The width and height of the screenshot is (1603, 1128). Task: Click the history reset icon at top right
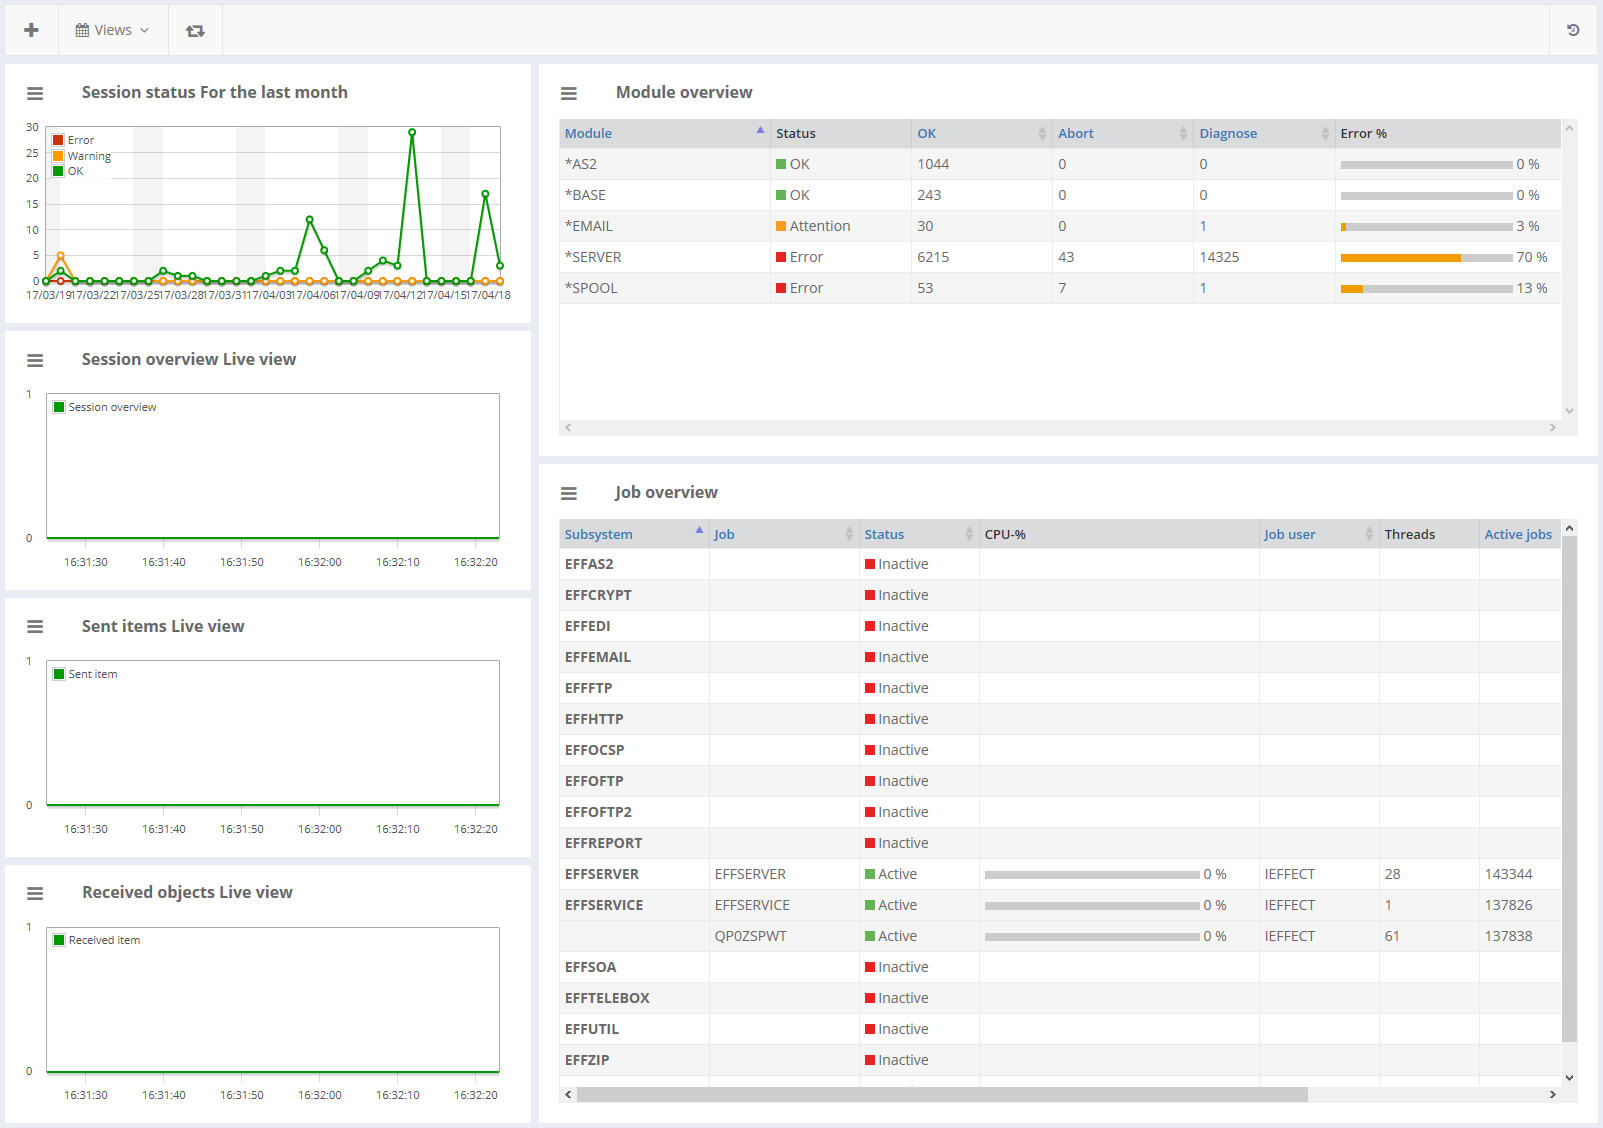1572,30
